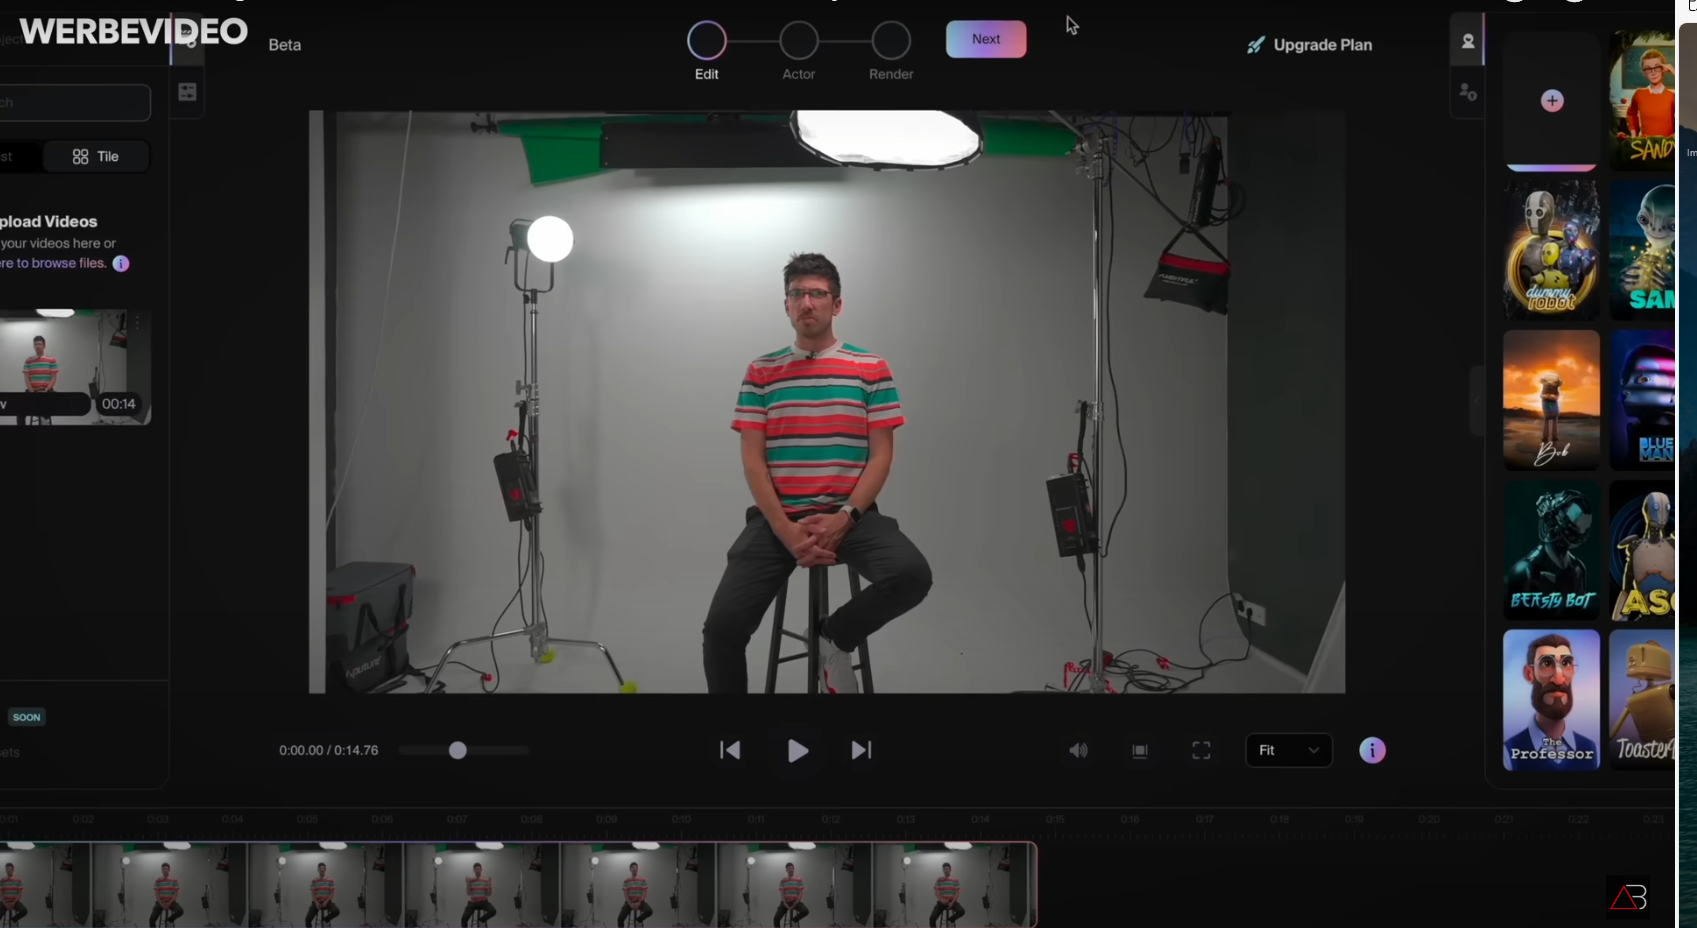Open the actor panel person icon

(x=1467, y=41)
